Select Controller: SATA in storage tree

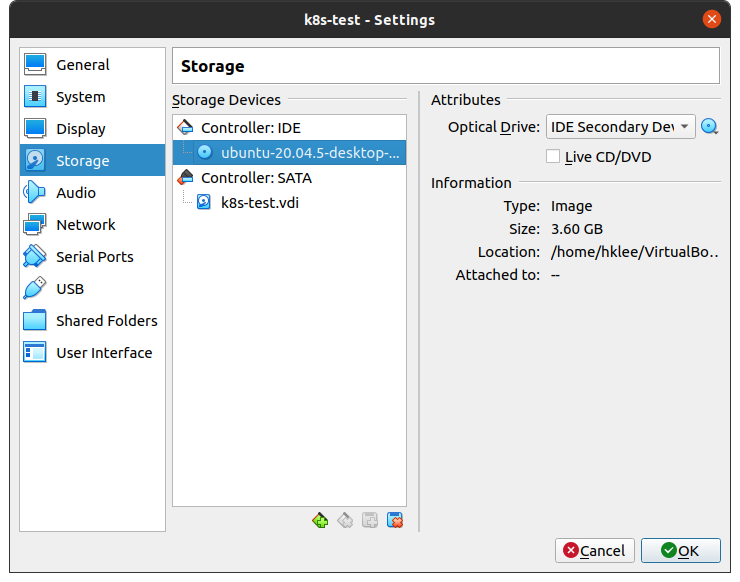[289, 177]
